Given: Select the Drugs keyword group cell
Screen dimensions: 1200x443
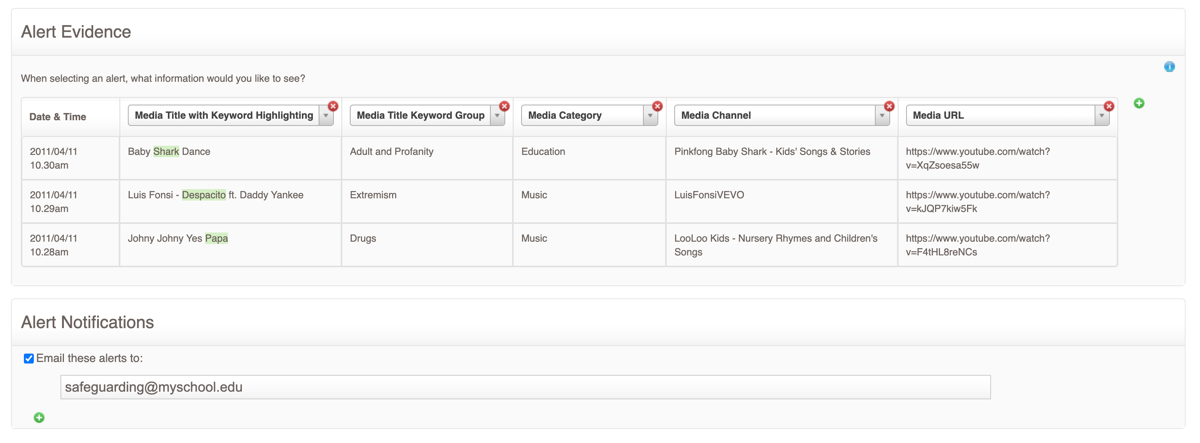Looking at the screenshot, I should 427,245.
